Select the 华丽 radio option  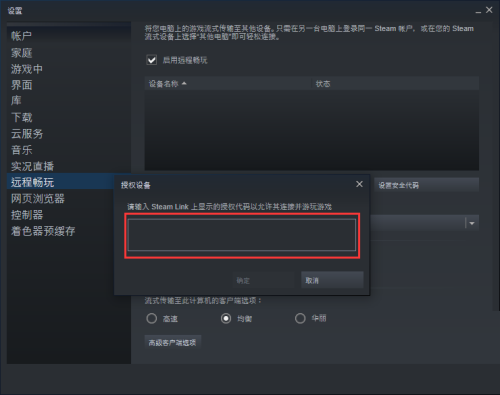point(300,318)
